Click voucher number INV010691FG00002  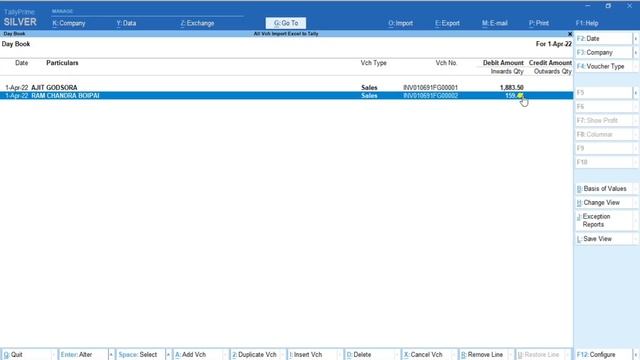[430, 96]
